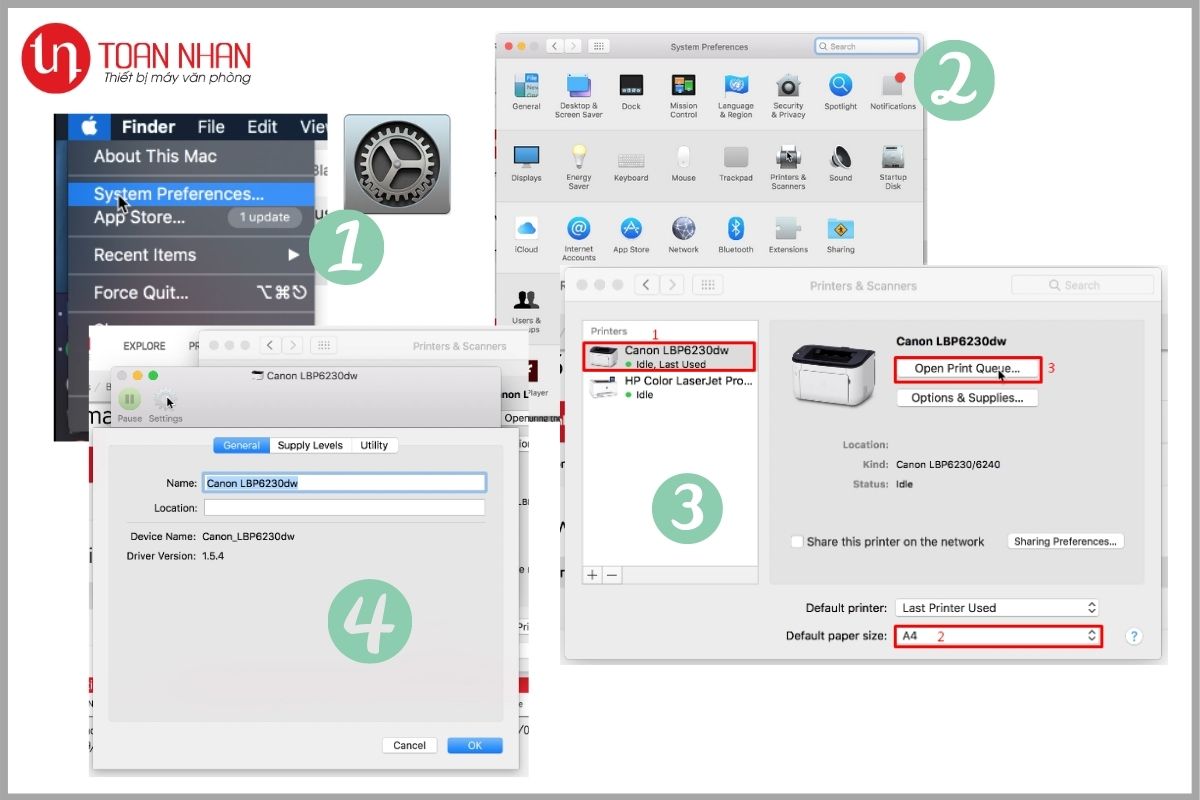Remove printer with the minus button
Viewport: 1200px width, 800px height.
[612, 575]
